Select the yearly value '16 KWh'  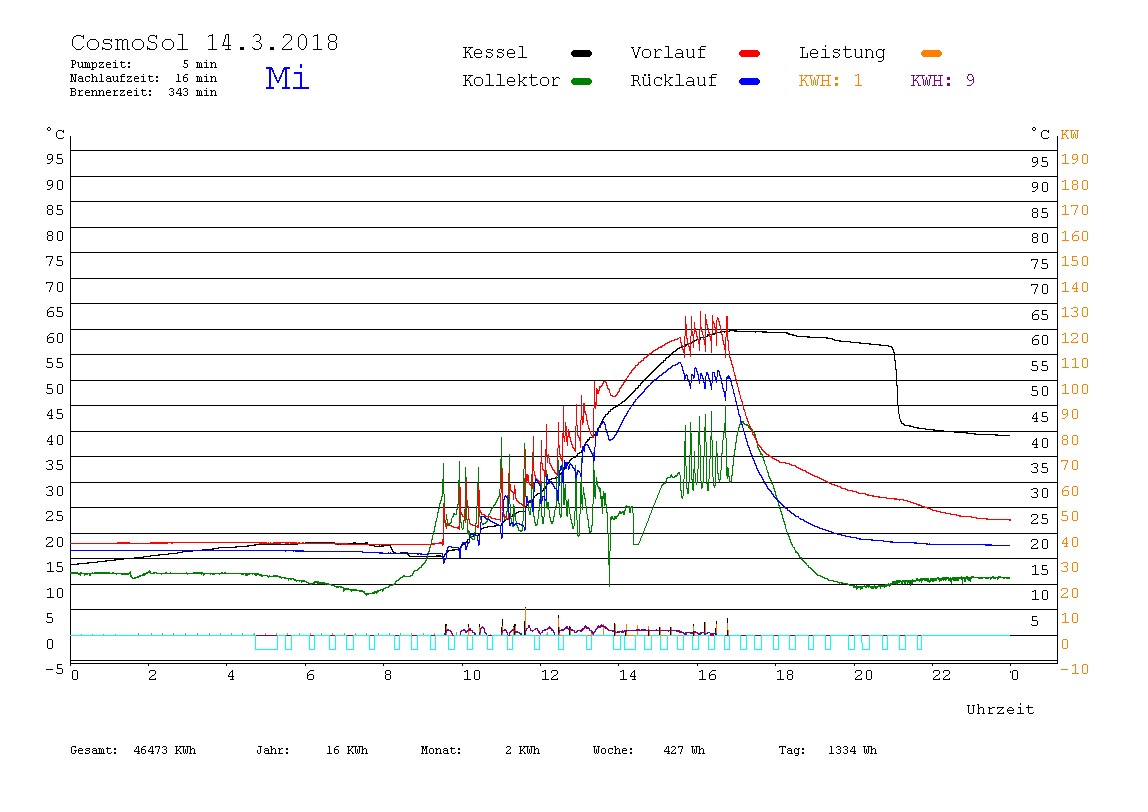(347, 750)
